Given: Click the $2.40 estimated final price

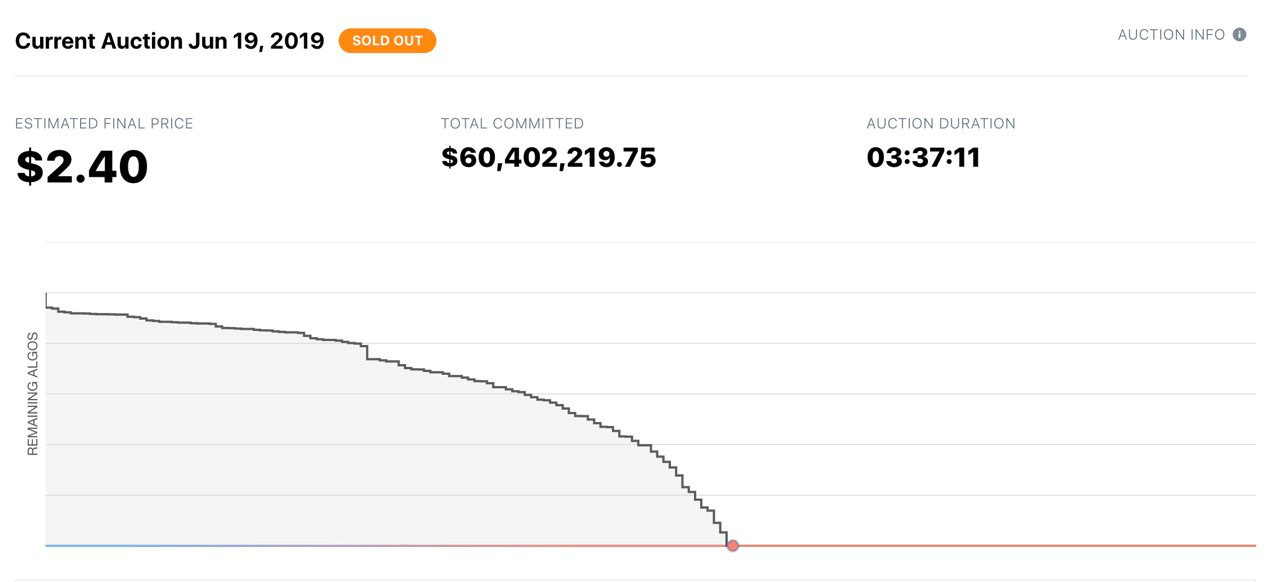Looking at the screenshot, I should coord(82,167).
